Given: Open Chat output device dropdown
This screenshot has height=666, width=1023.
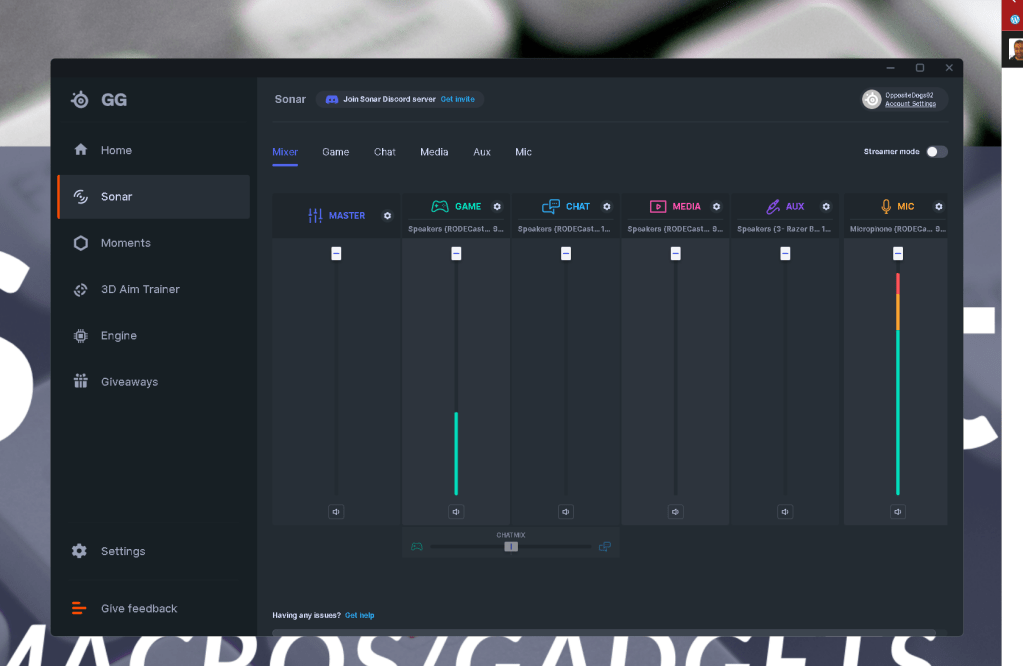Looking at the screenshot, I should 564,229.
